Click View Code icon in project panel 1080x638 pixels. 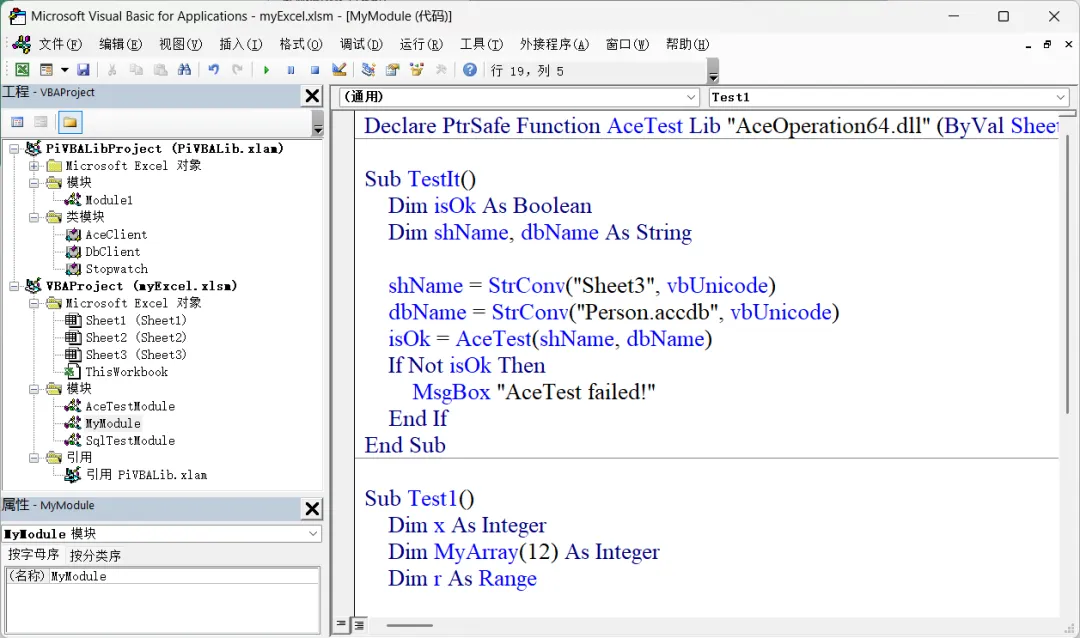(x=17, y=122)
